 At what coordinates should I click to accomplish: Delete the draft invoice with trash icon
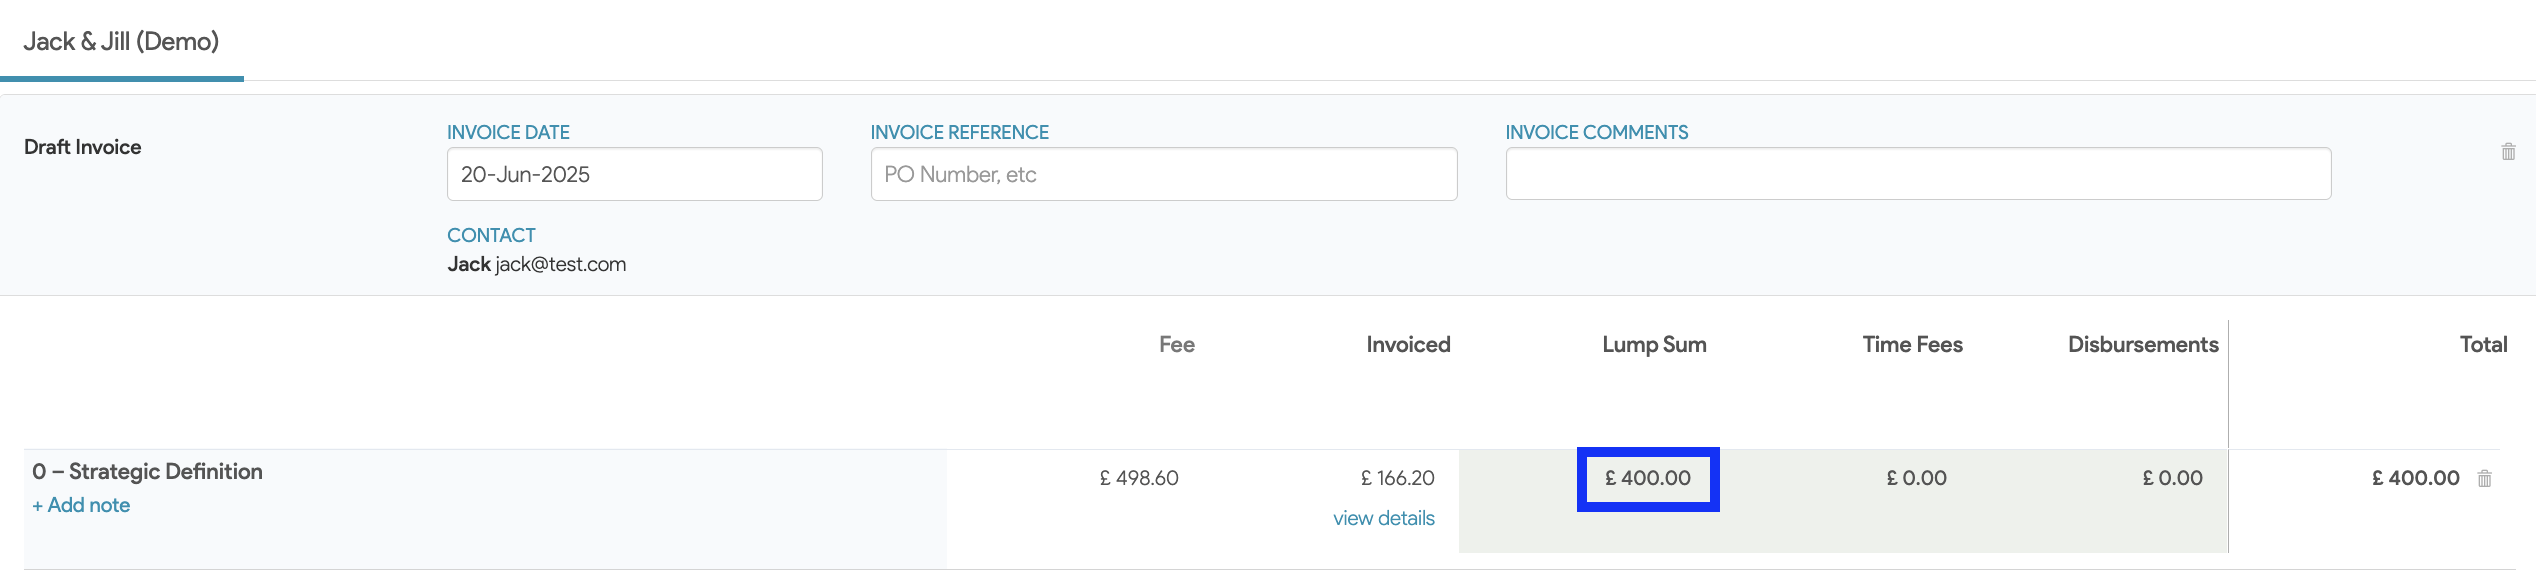tap(2508, 152)
